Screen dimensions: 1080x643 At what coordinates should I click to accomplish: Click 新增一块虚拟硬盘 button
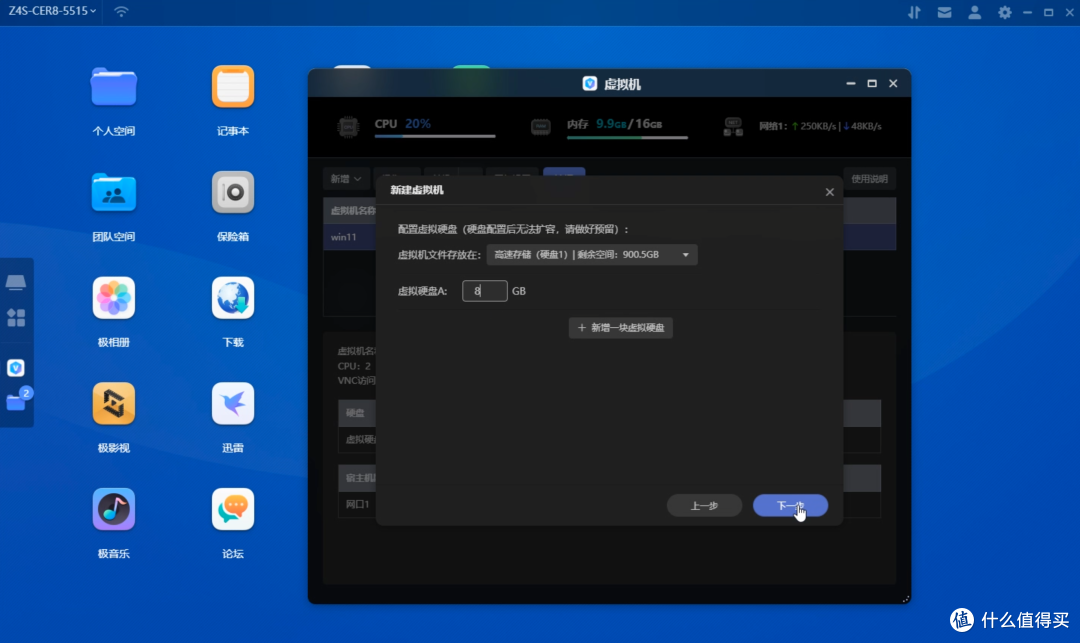(621, 328)
